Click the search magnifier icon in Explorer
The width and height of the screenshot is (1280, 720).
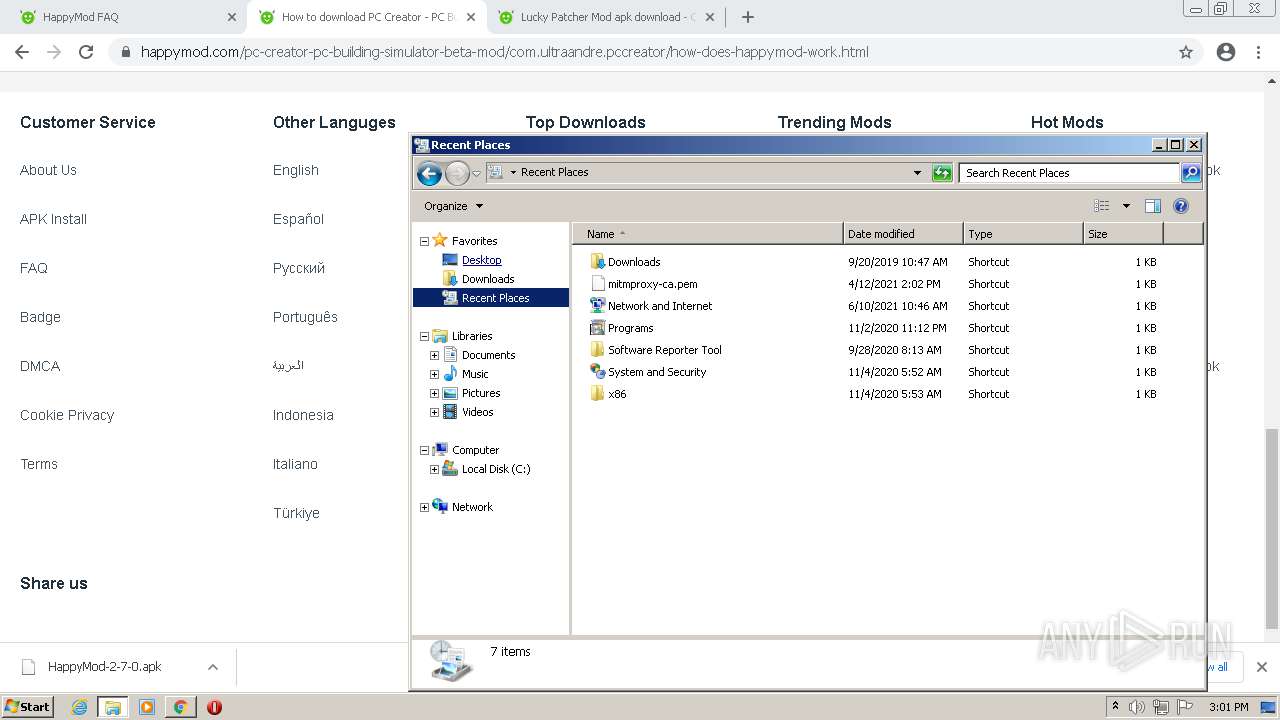(x=1191, y=173)
